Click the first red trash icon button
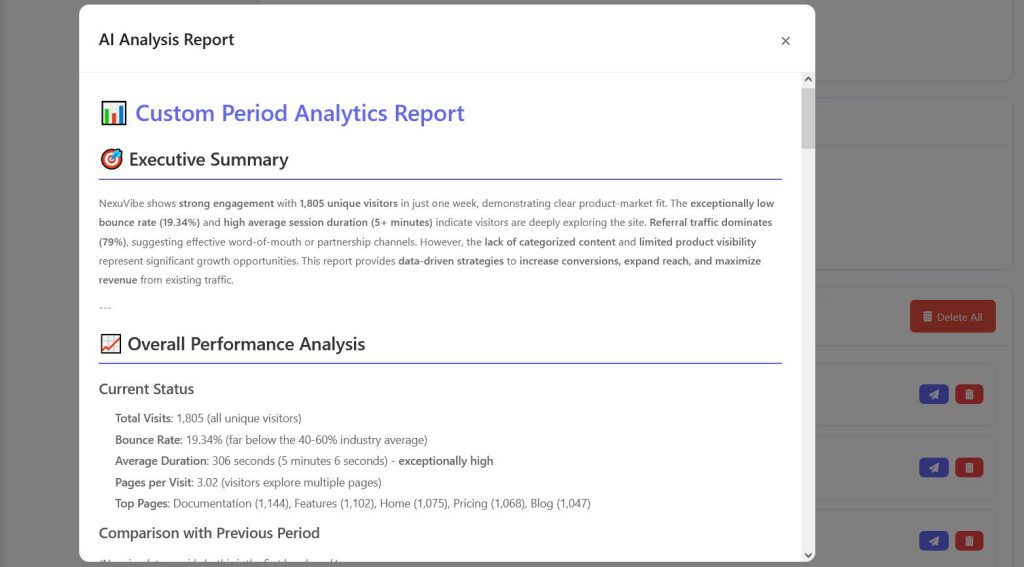This screenshot has height=567, width=1024. pyautogui.click(x=969, y=394)
